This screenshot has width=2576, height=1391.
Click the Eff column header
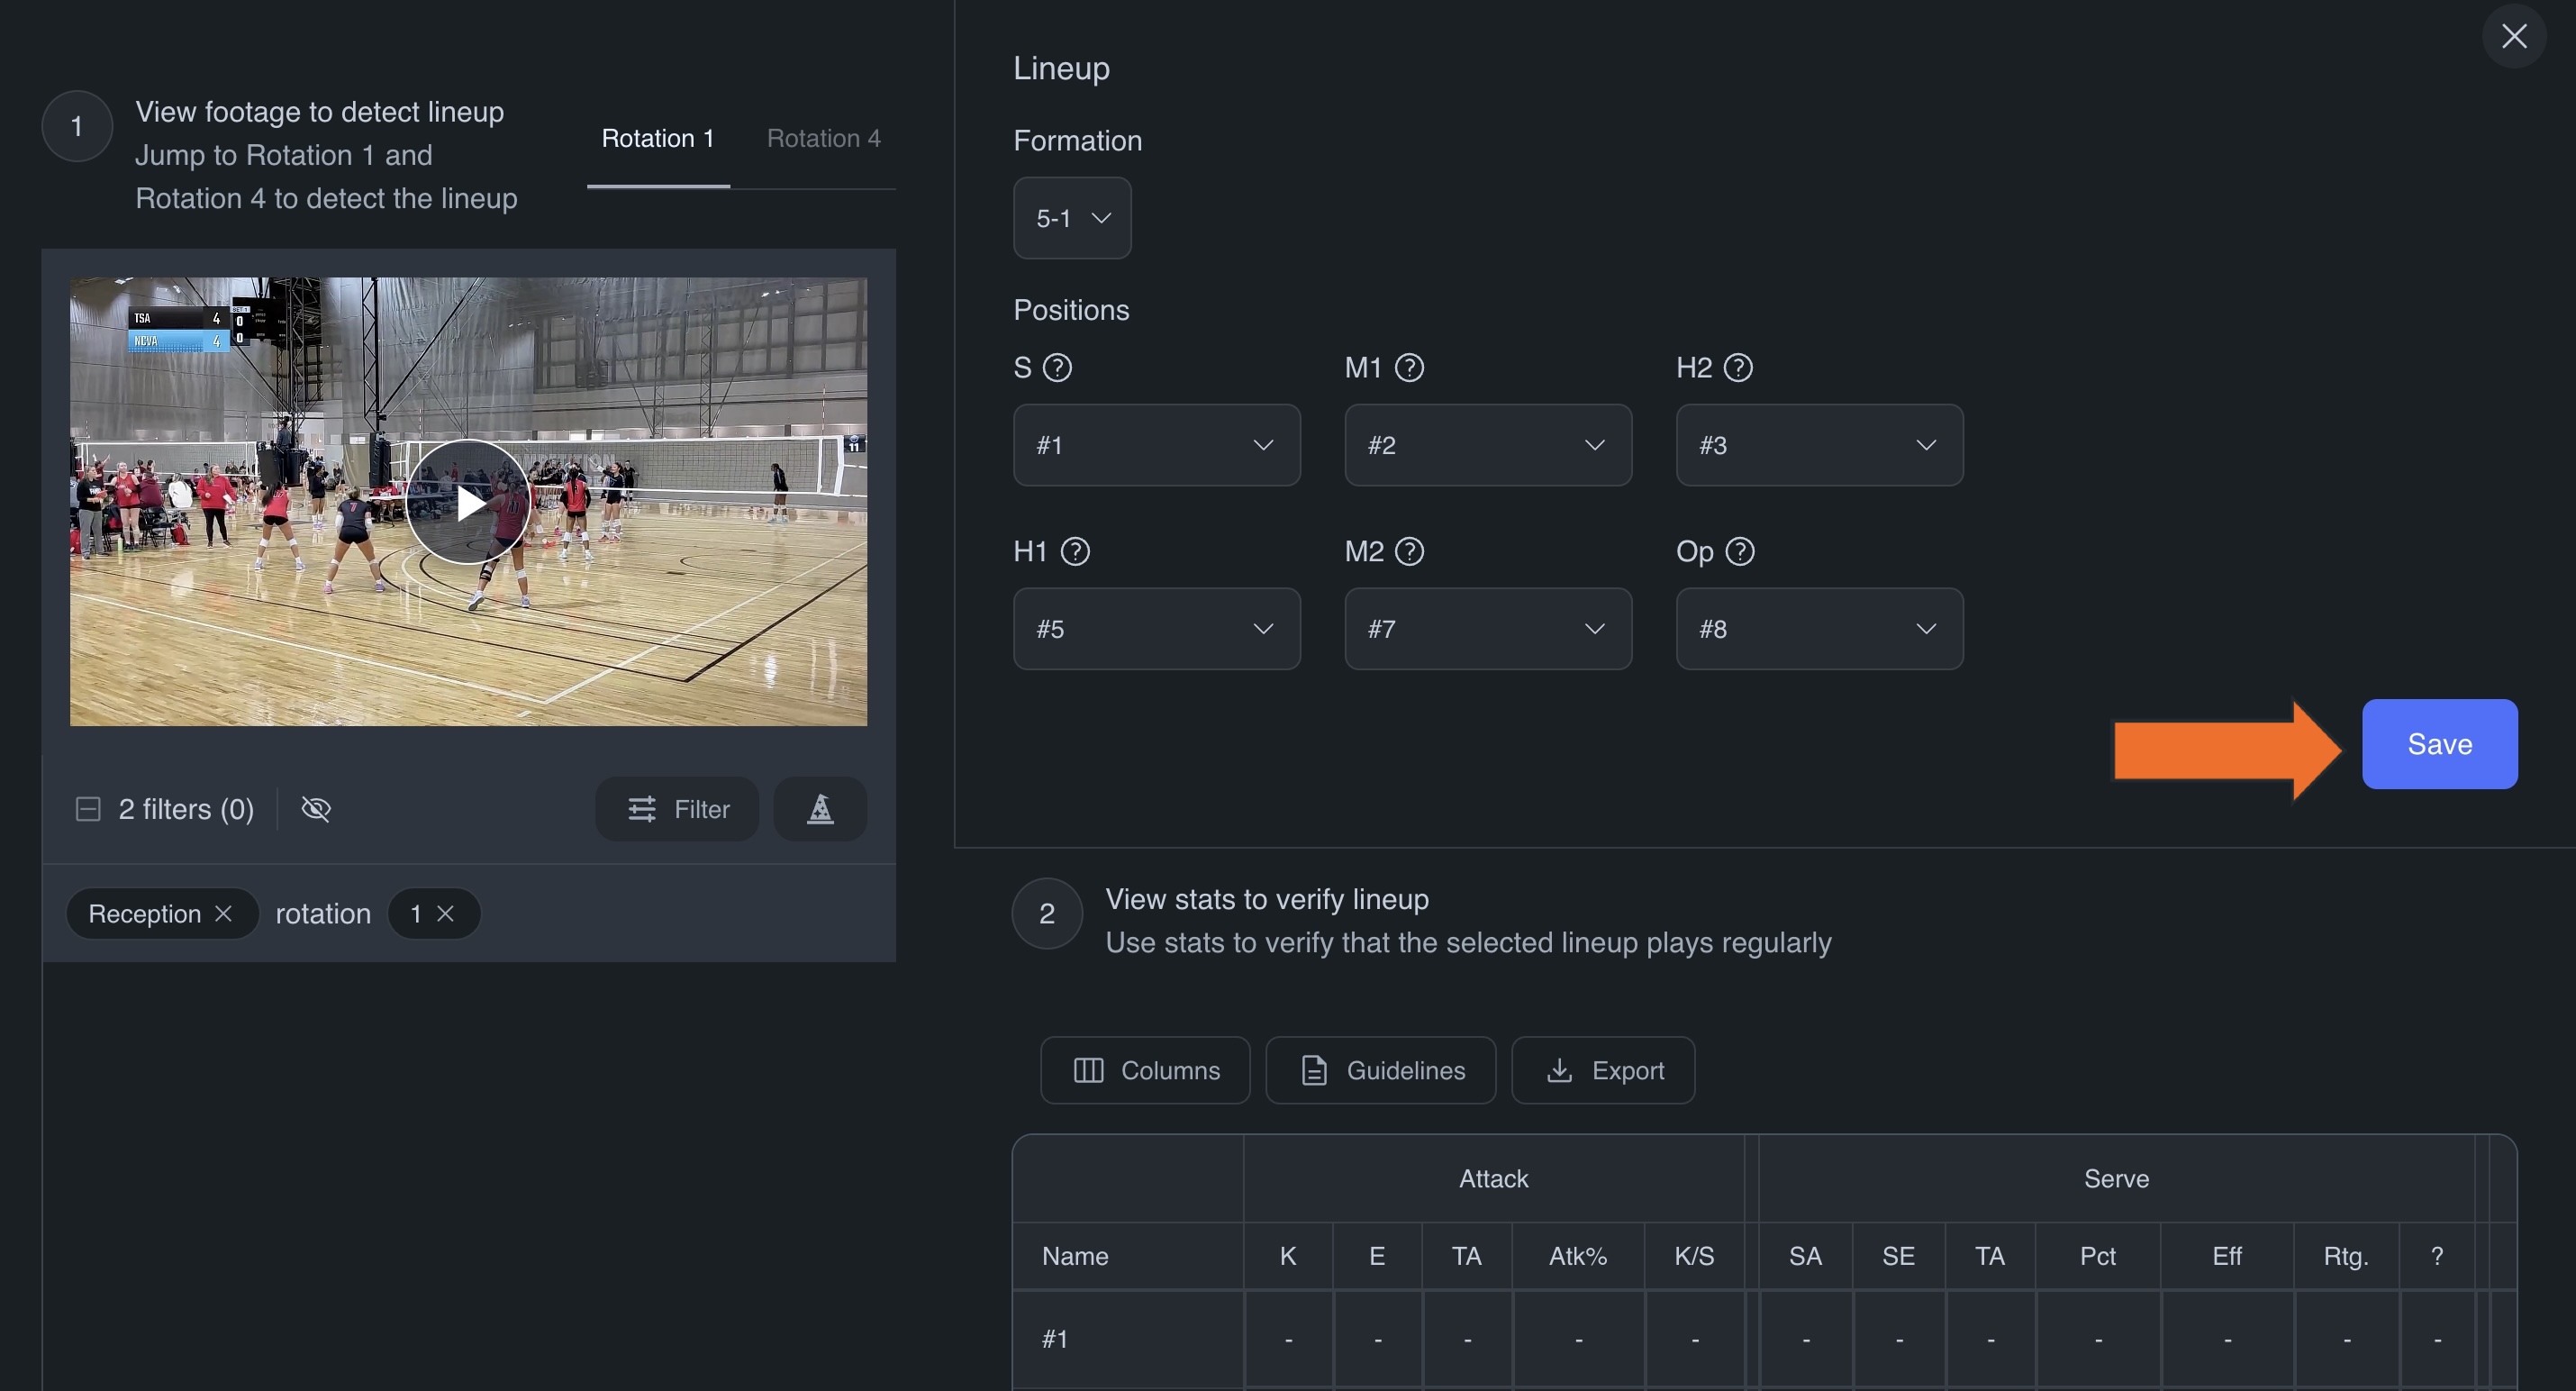(x=2227, y=1256)
